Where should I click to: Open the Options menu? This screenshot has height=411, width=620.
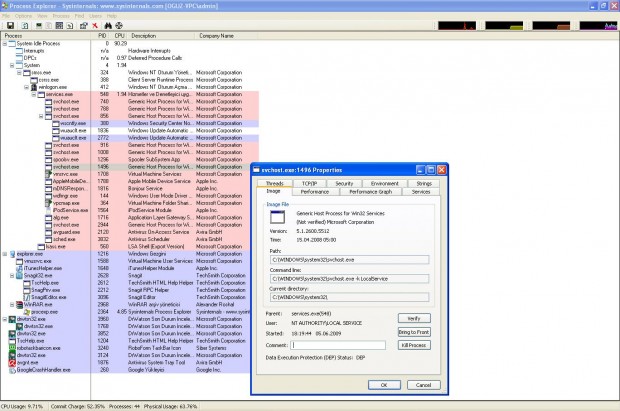click(23, 16)
